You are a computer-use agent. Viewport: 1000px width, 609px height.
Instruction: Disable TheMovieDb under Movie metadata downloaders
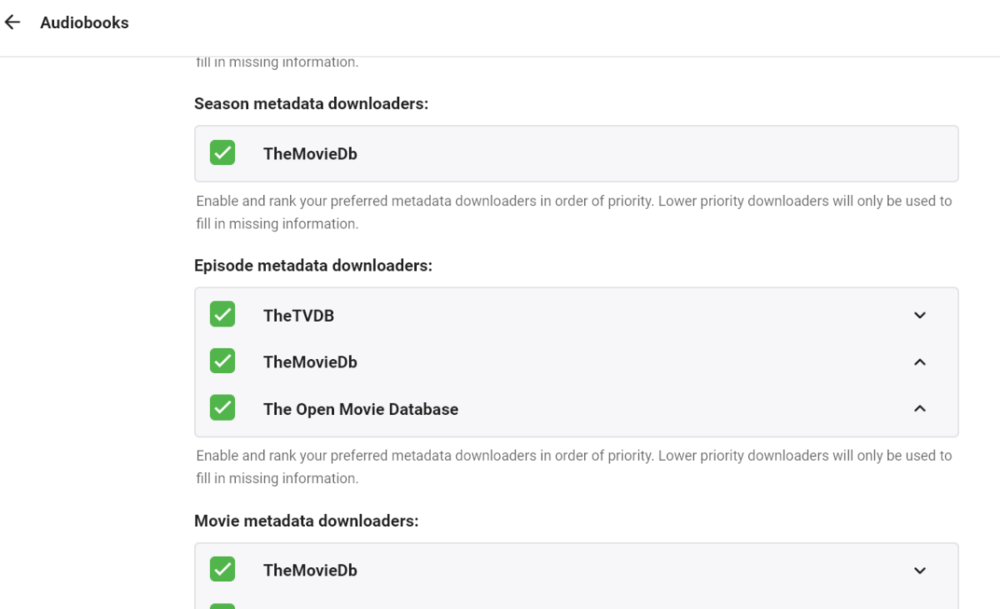click(x=222, y=569)
